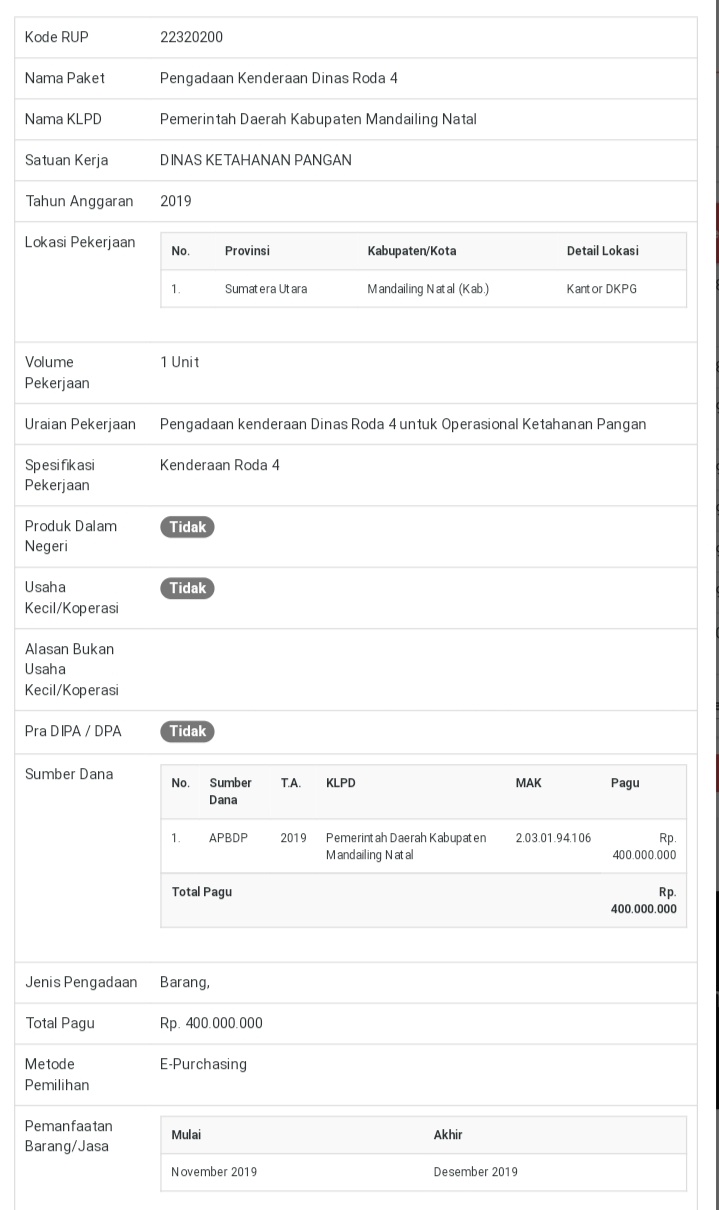Select the Kode RUP value 22320200
This screenshot has width=719, height=1210.
click(x=192, y=38)
